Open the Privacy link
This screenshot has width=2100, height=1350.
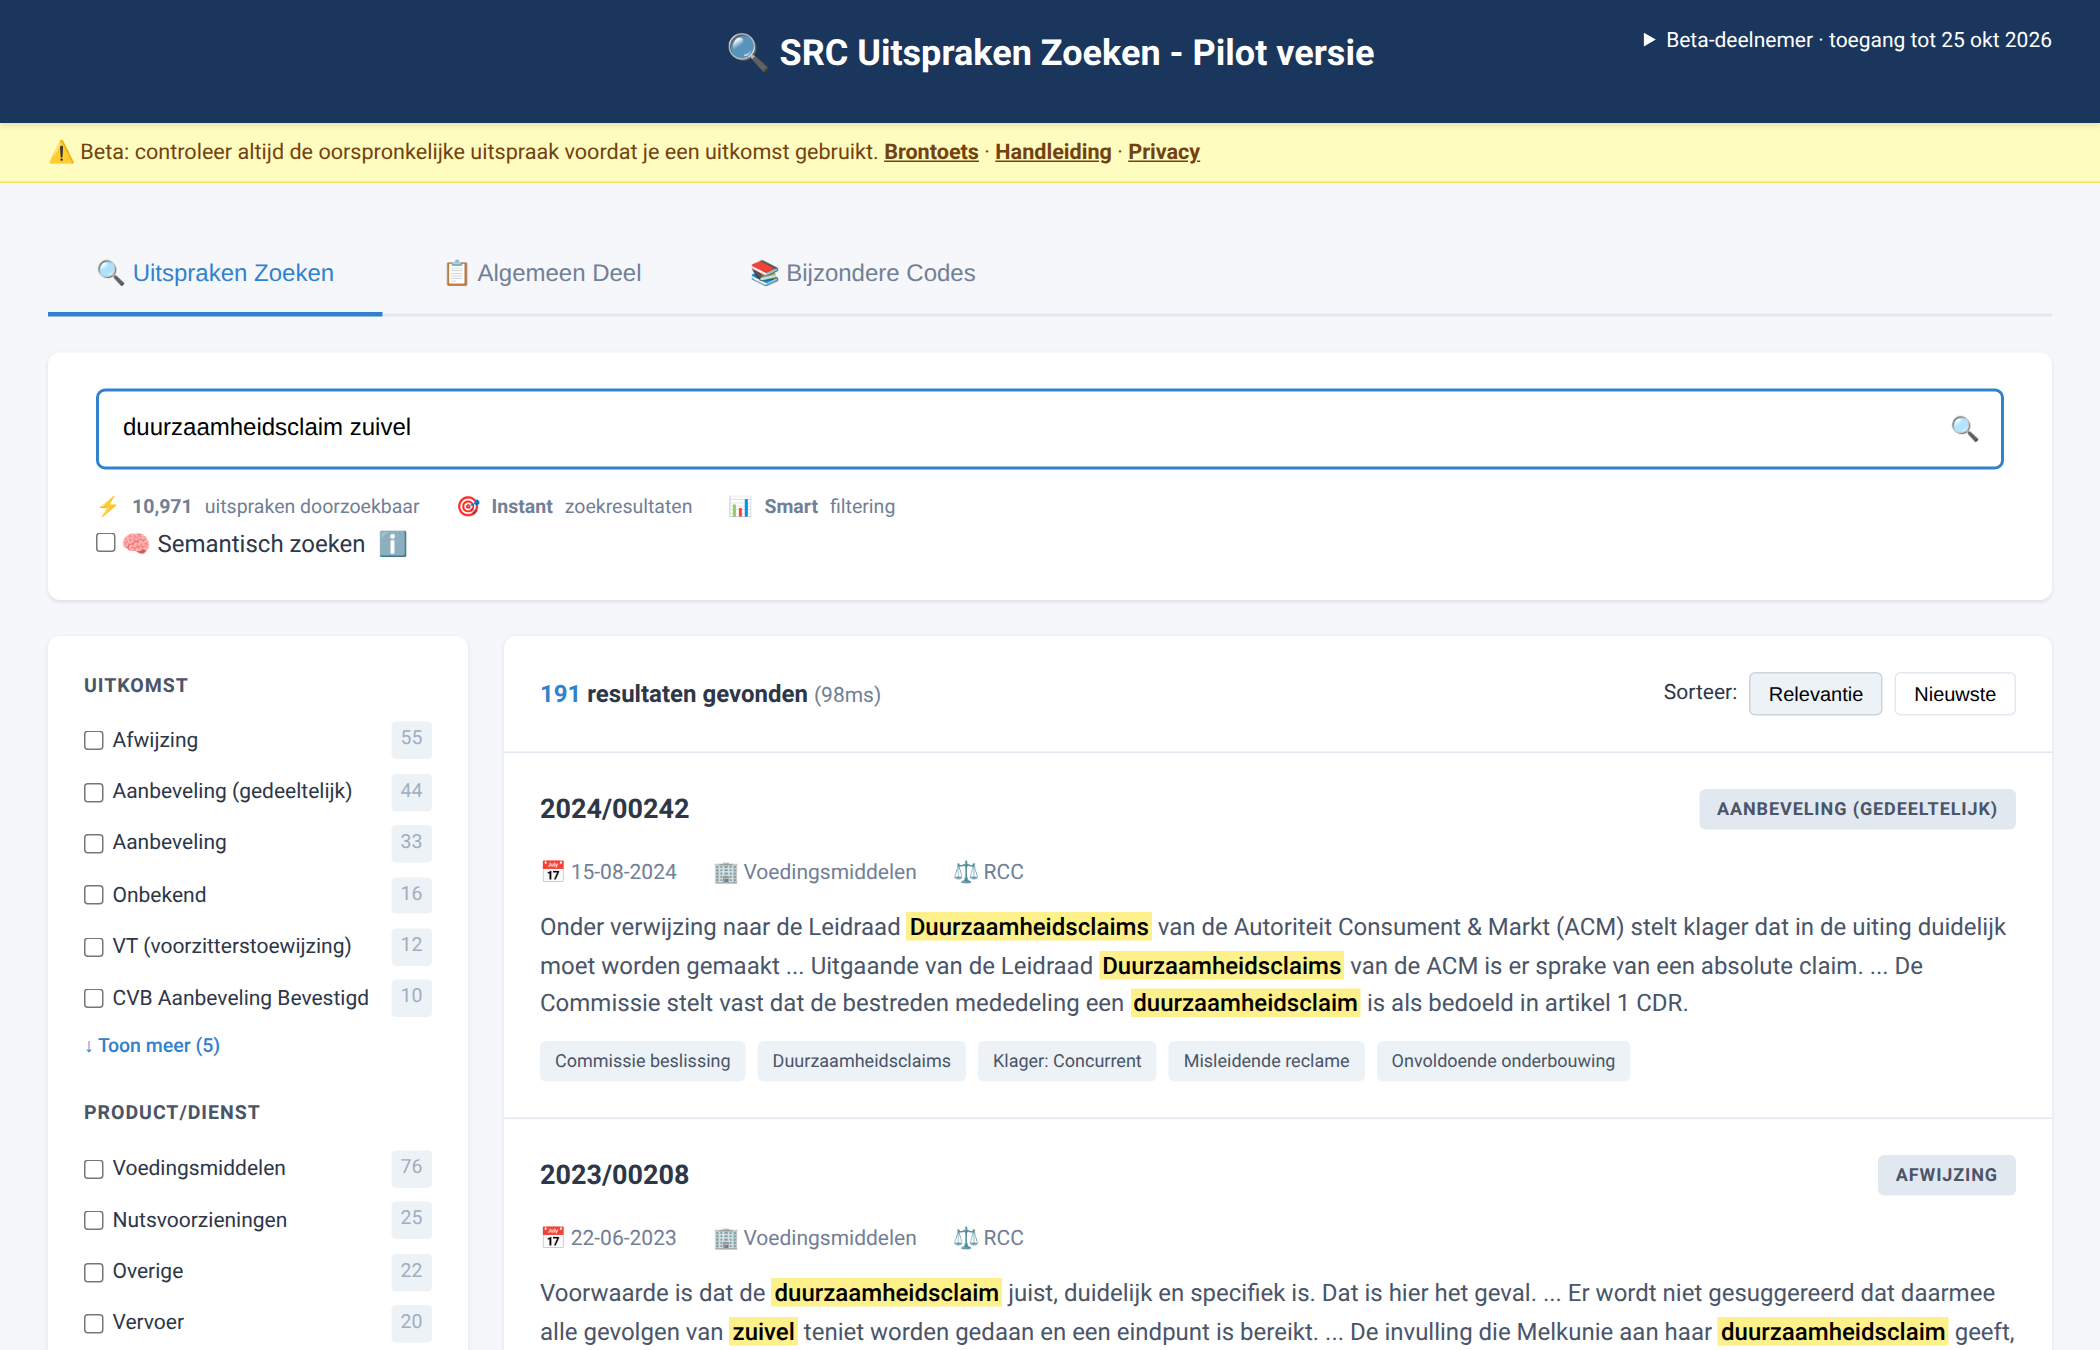(1164, 152)
